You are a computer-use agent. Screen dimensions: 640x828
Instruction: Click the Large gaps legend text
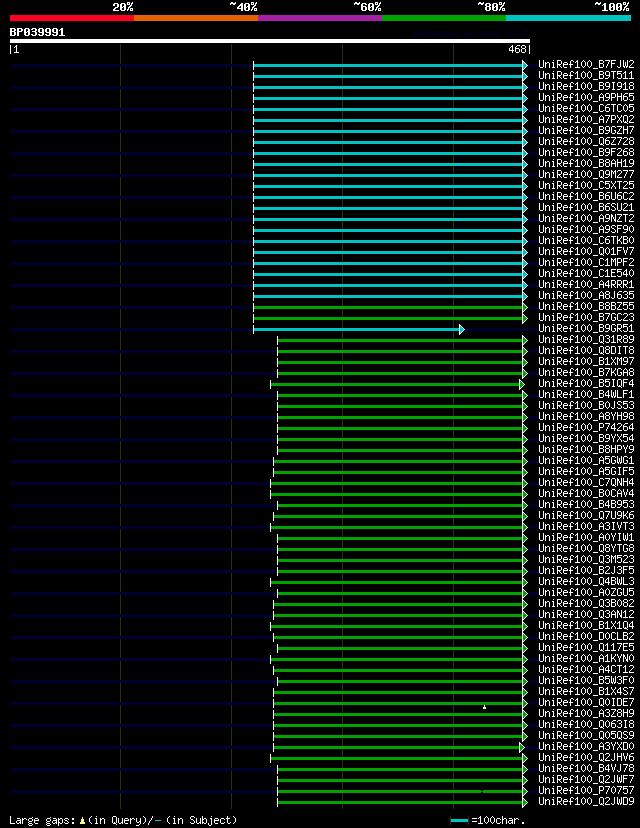tap(123, 820)
